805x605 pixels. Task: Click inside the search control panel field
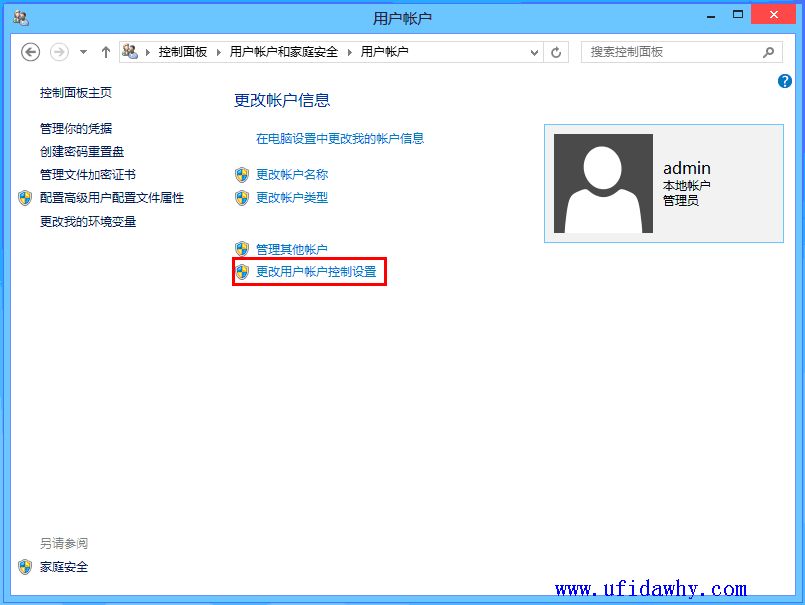[670, 51]
